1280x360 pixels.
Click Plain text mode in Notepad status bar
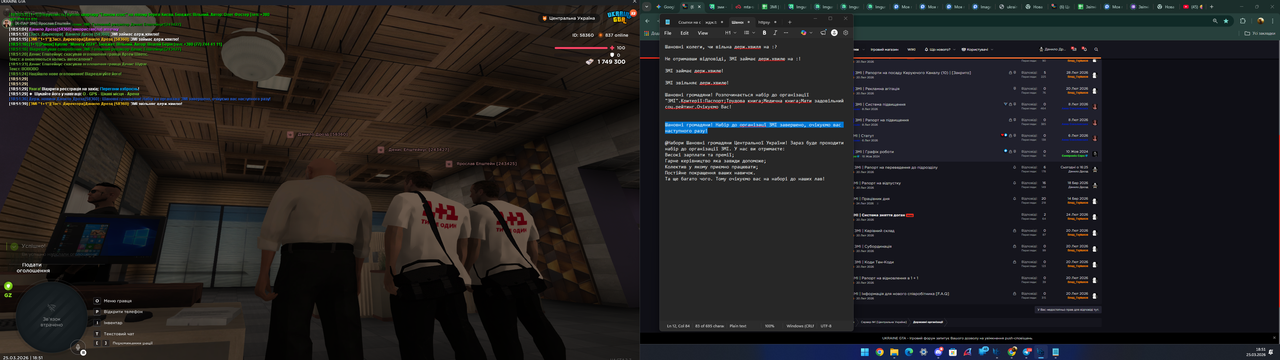pyautogui.click(x=738, y=326)
